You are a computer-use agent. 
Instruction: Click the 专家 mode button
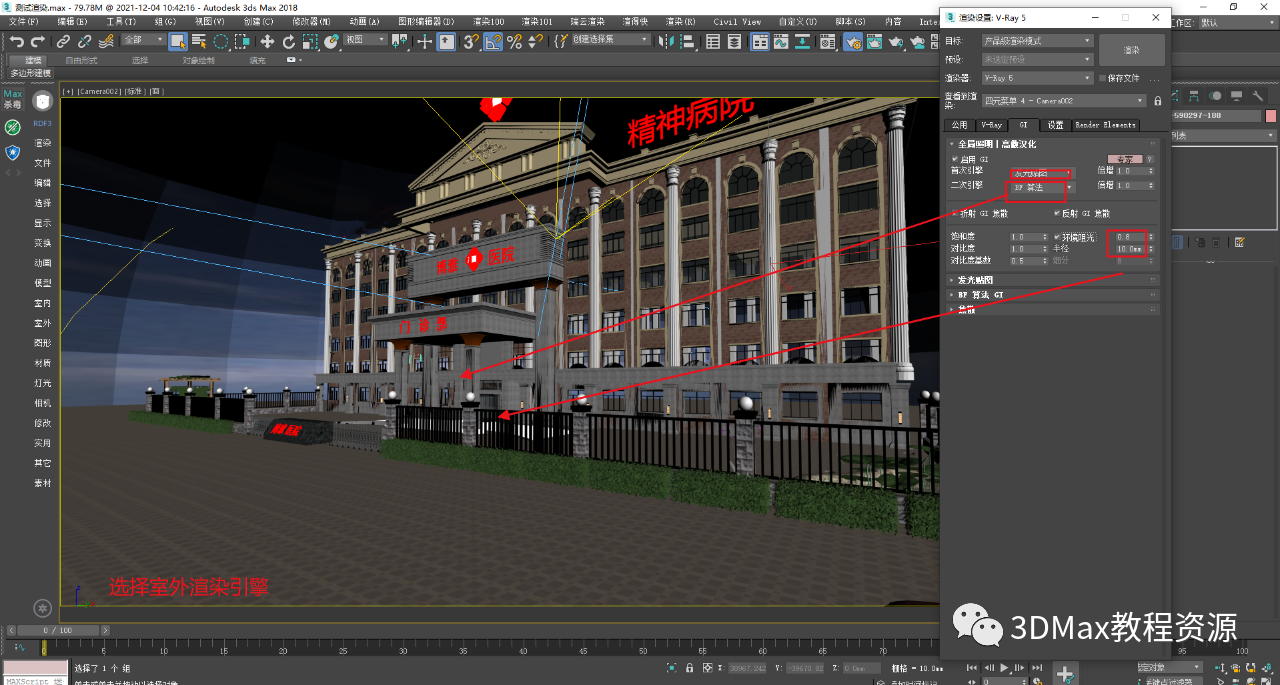click(x=1124, y=159)
